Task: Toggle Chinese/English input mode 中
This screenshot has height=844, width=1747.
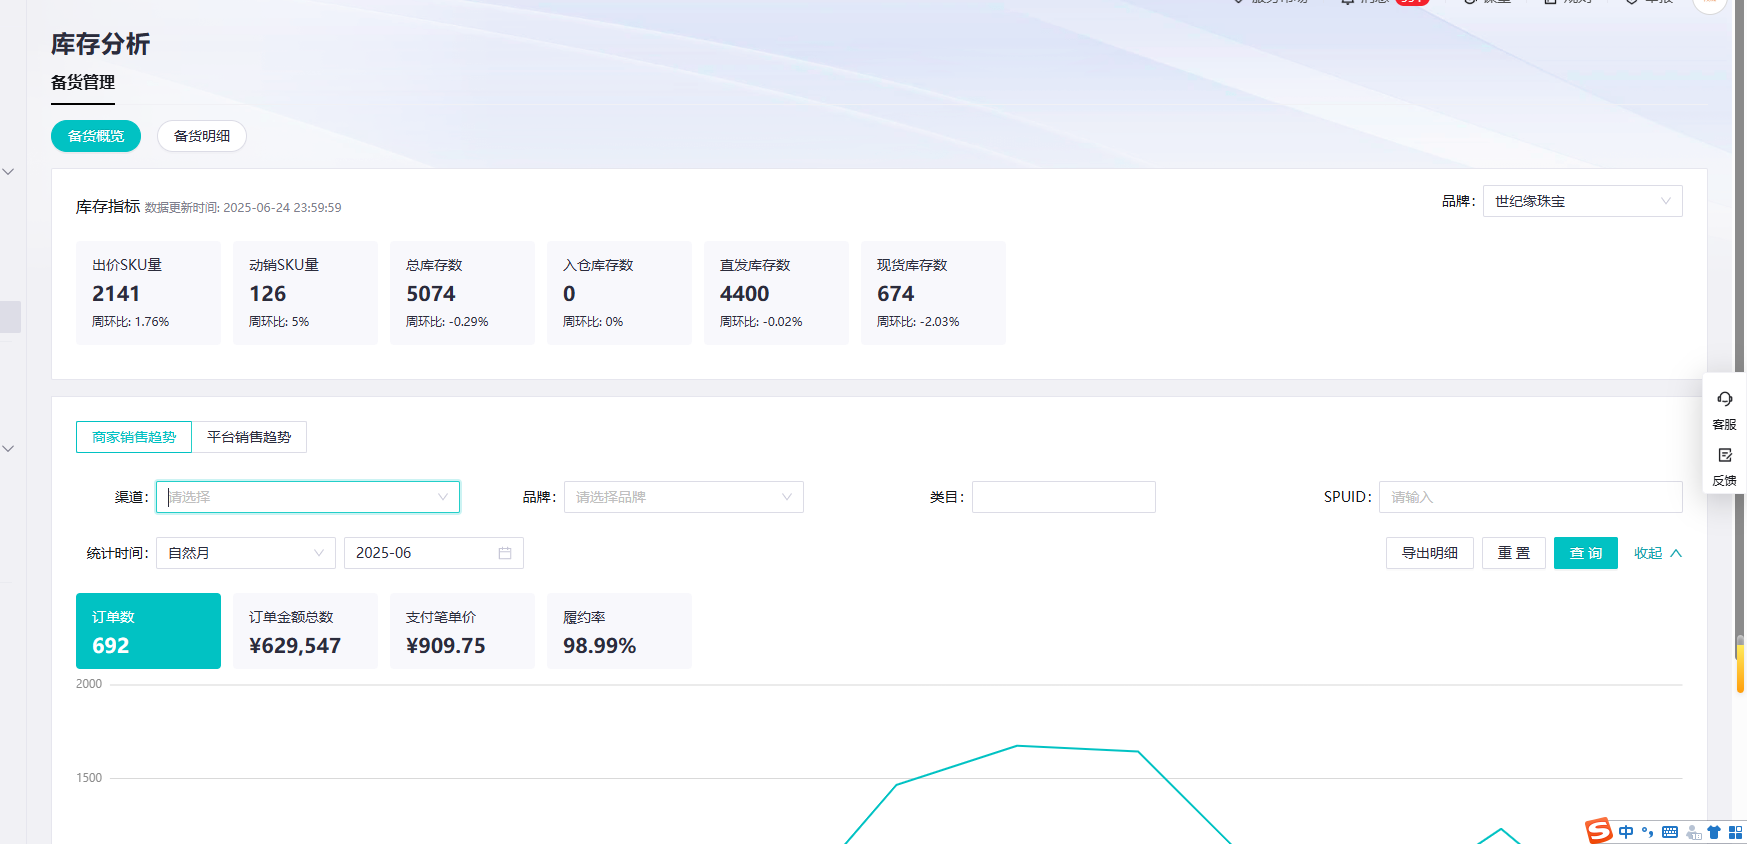Action: tap(1626, 832)
